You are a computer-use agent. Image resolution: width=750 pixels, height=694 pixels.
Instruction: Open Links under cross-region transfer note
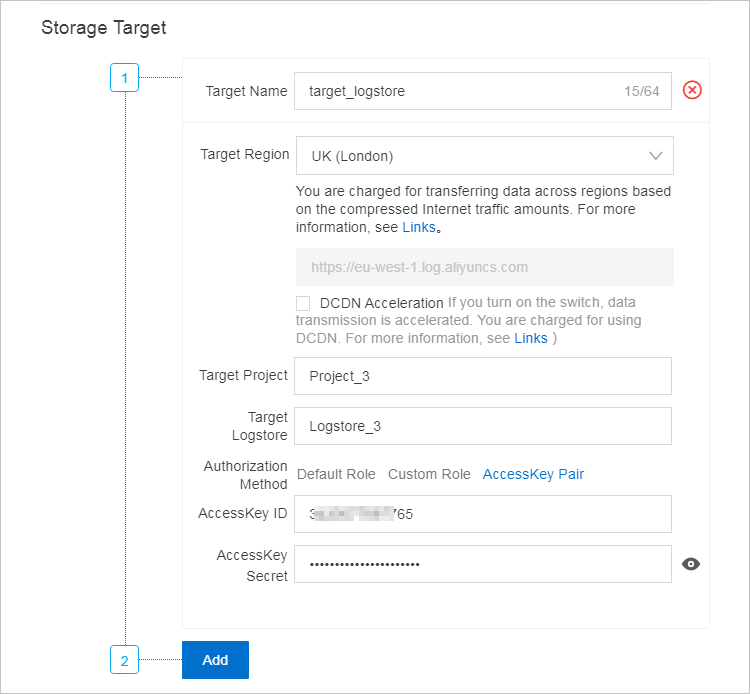419,227
